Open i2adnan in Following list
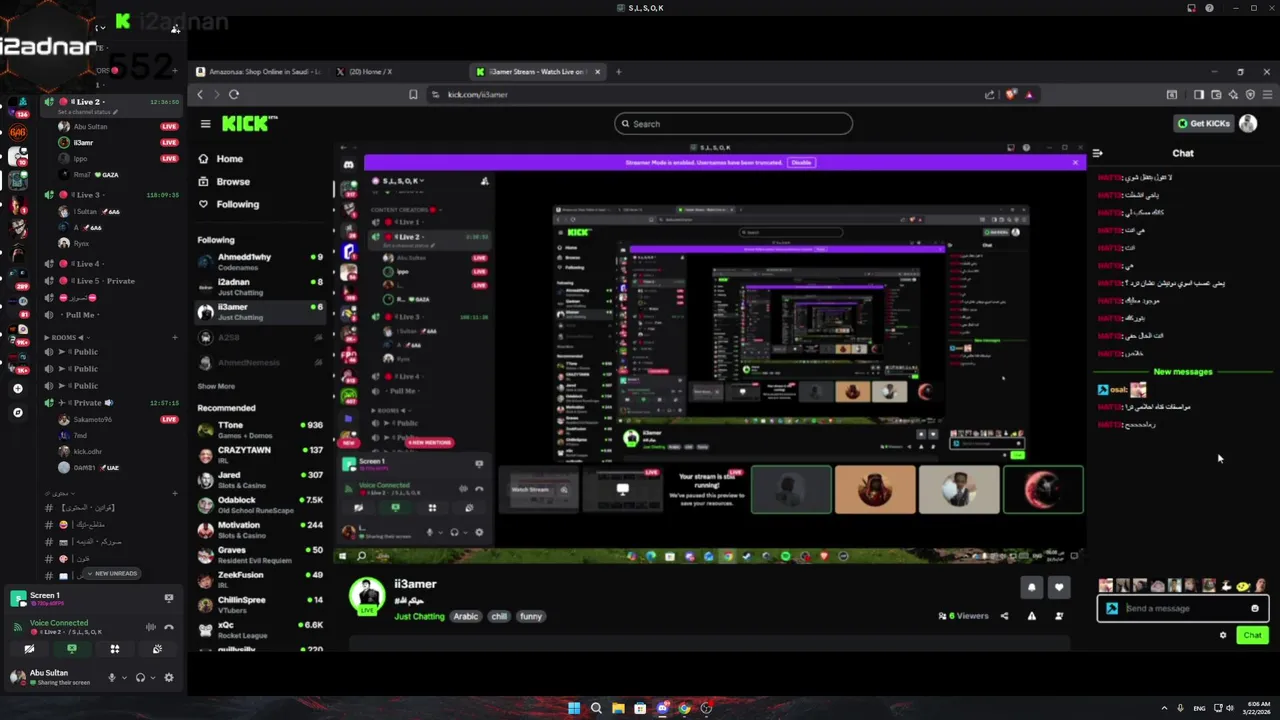Image resolution: width=1280 pixels, height=720 pixels. point(260,287)
